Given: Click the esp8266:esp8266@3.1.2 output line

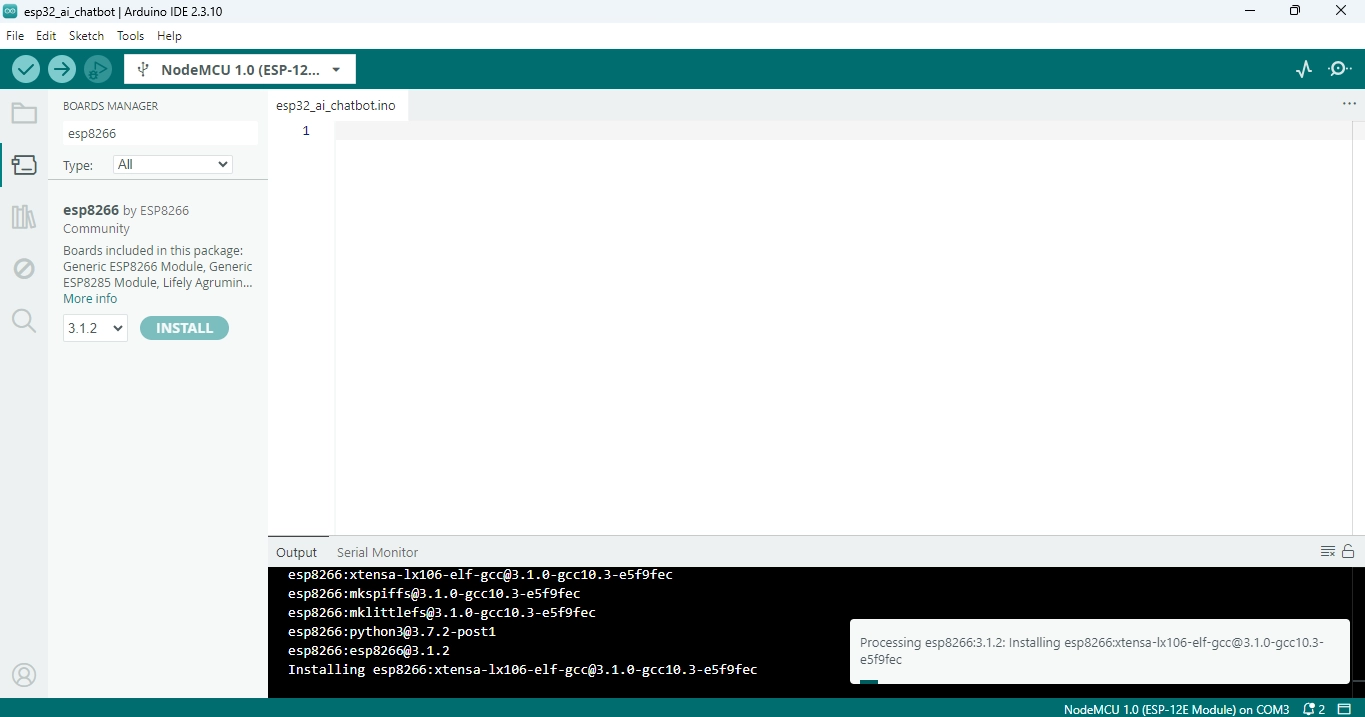Looking at the screenshot, I should [x=369, y=651].
